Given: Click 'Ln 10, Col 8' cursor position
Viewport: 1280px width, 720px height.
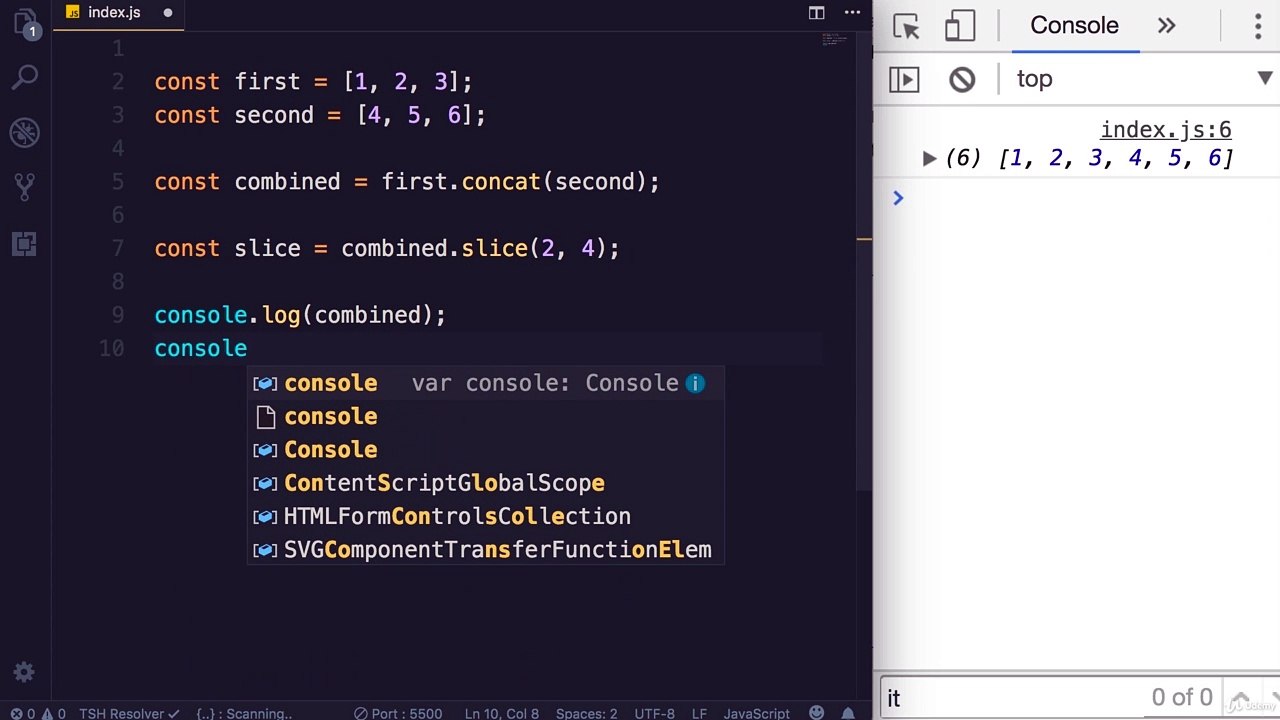Looking at the screenshot, I should 502,713.
